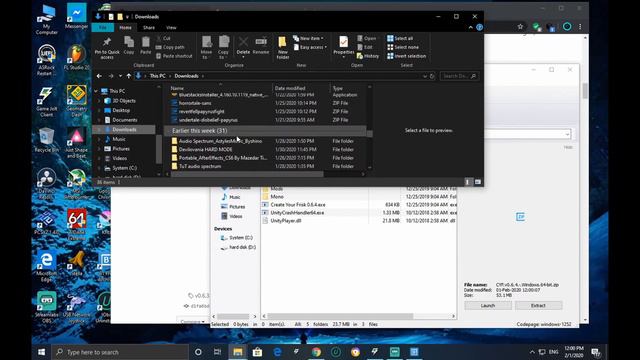The image size is (640, 360).
Task: Select System (C:) in dark navigation tree
Action: click(x=124, y=168)
